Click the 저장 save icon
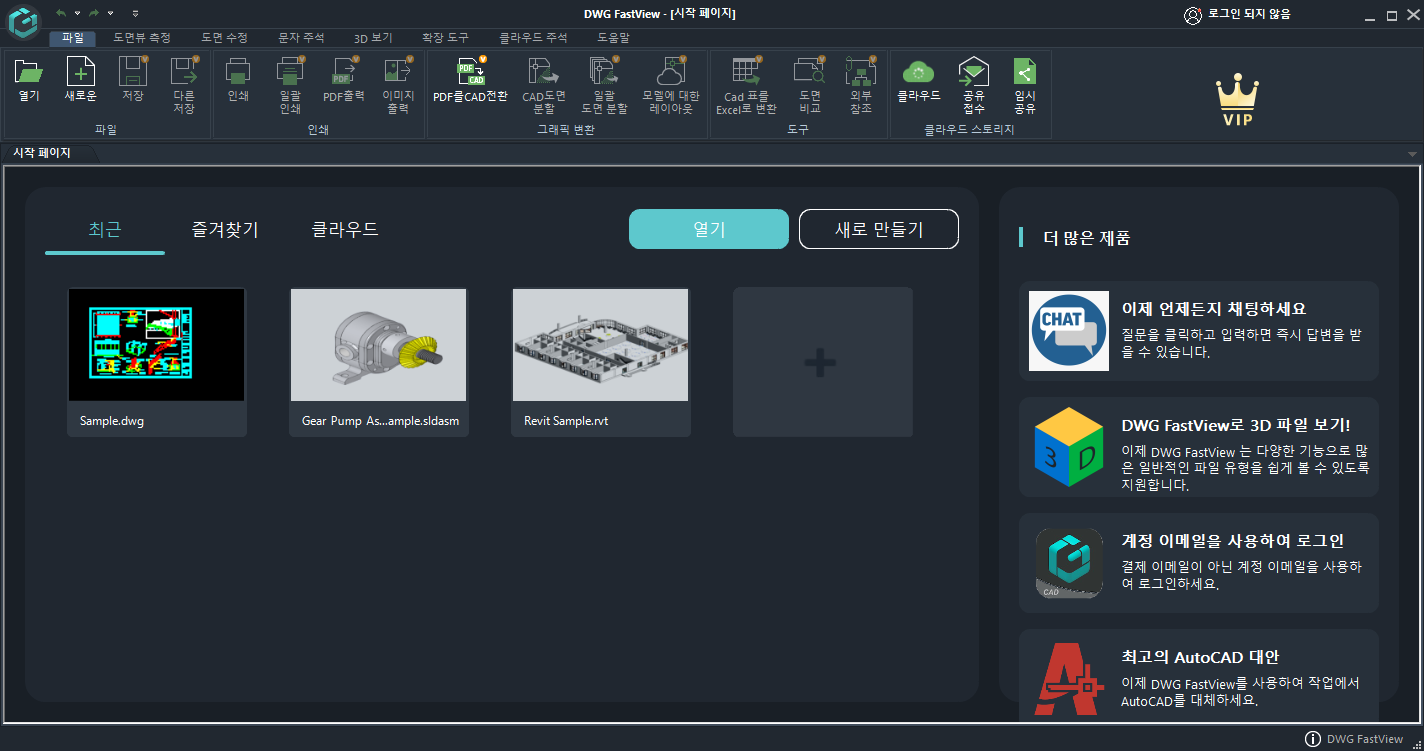The width and height of the screenshot is (1424, 751). tap(132, 71)
